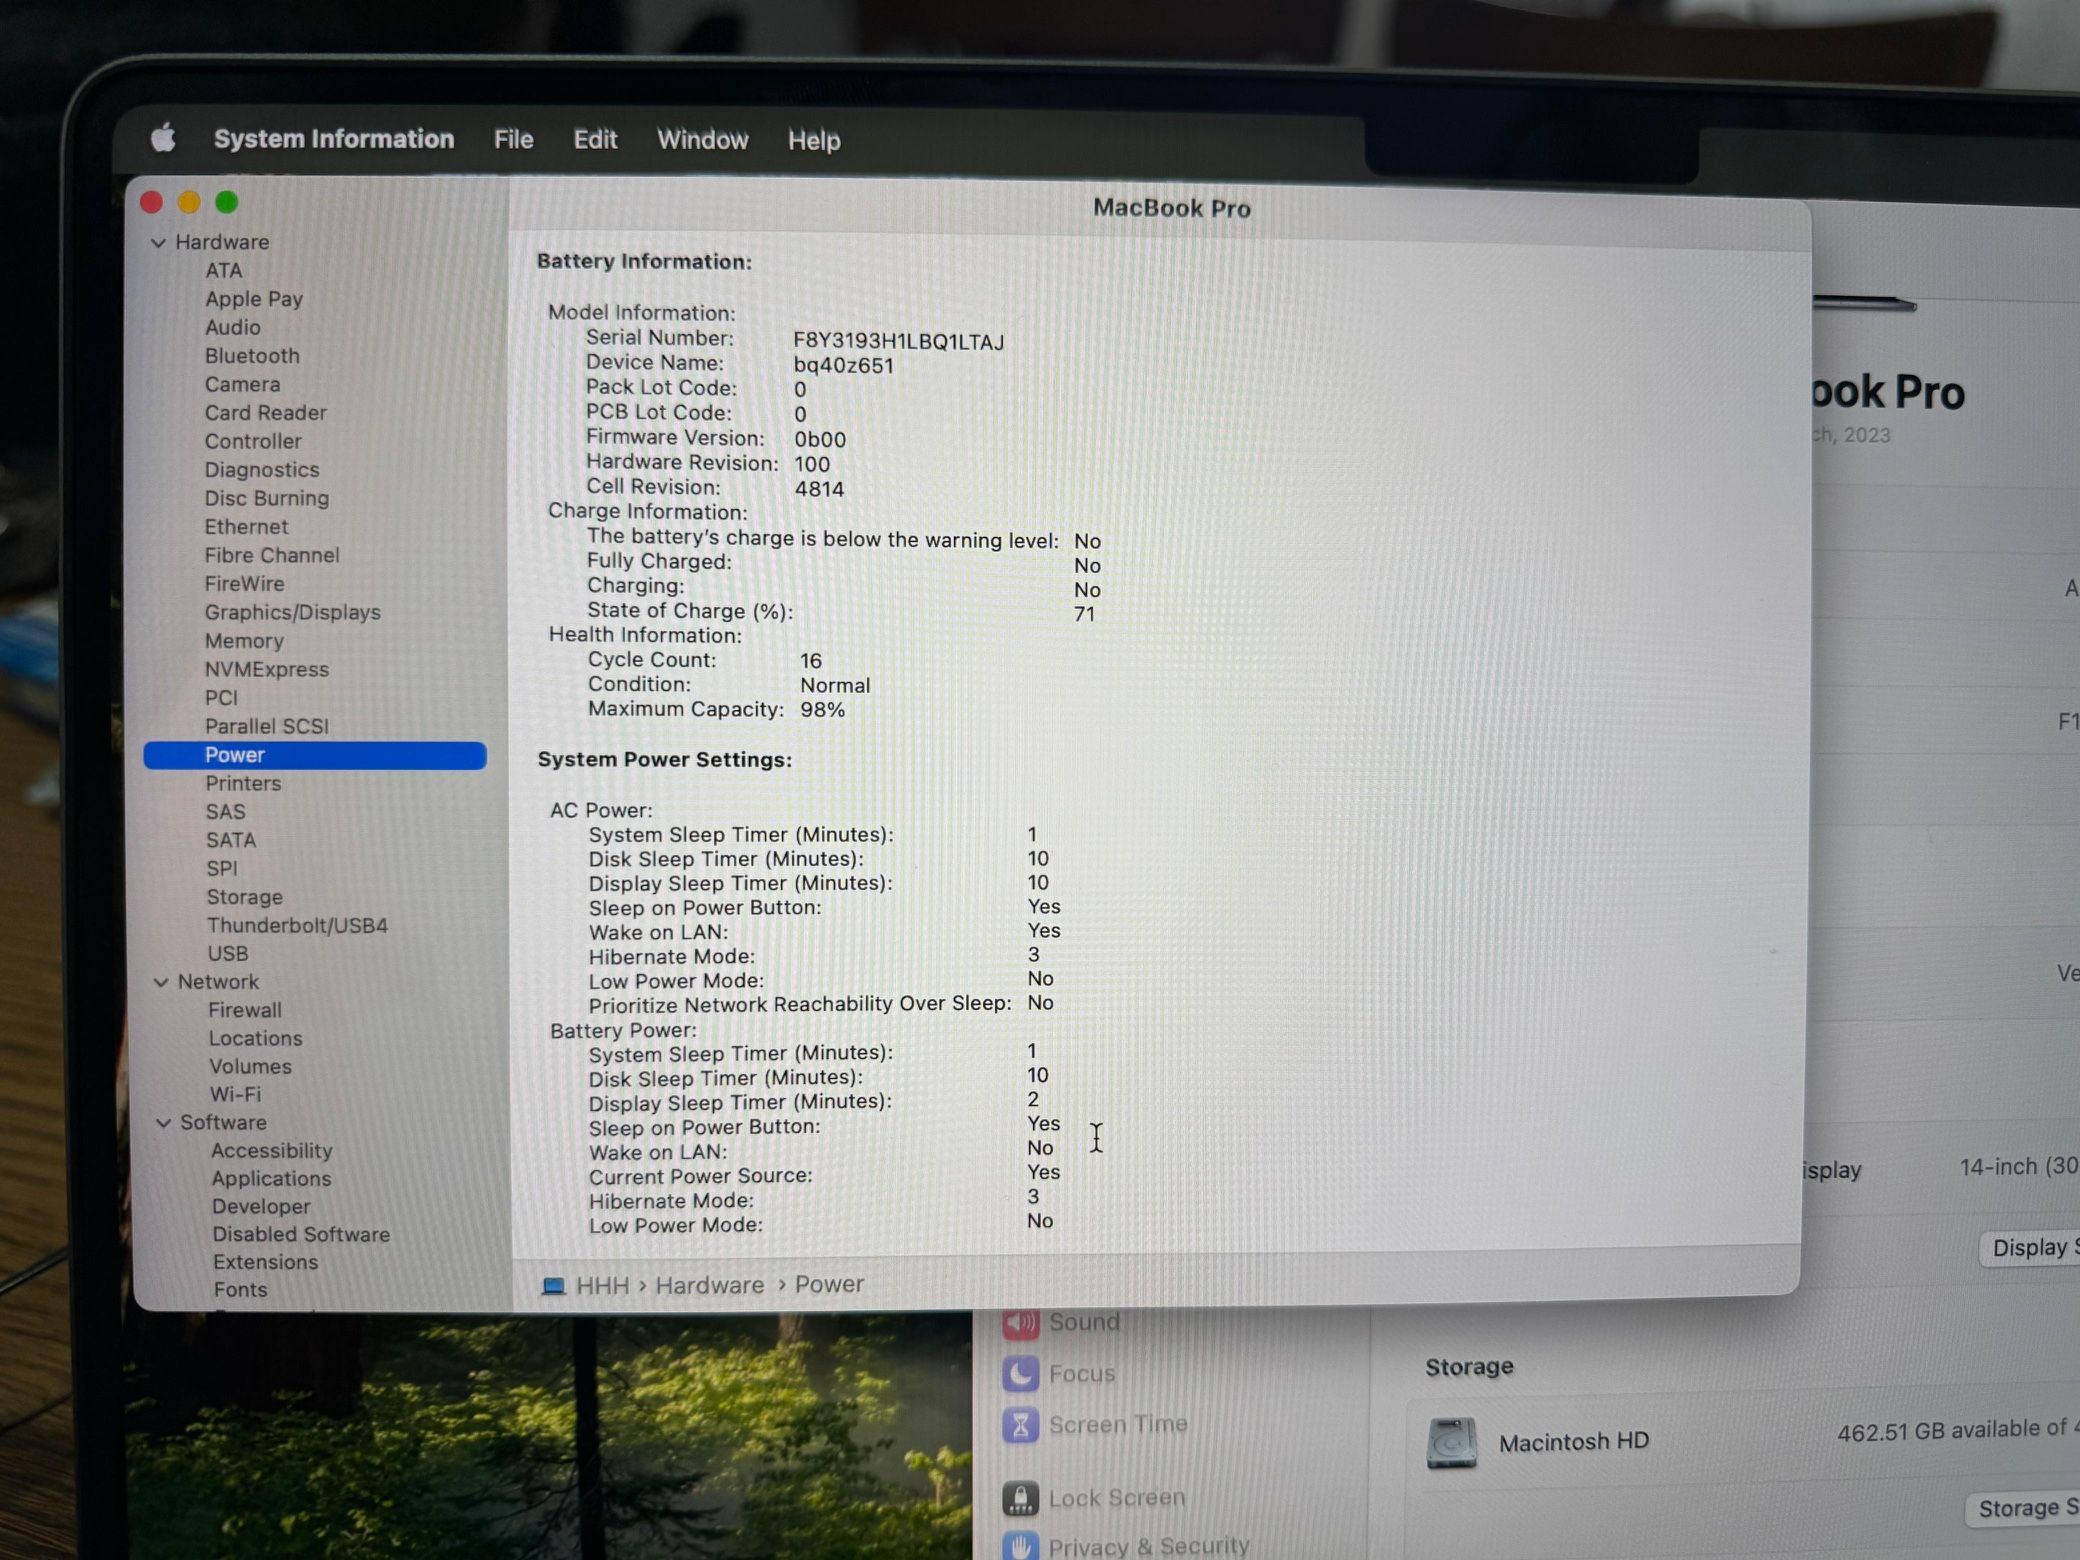Screen dimensions: 2080x1560
Task: Select Apple Pay in the sidebar
Action: pos(253,298)
